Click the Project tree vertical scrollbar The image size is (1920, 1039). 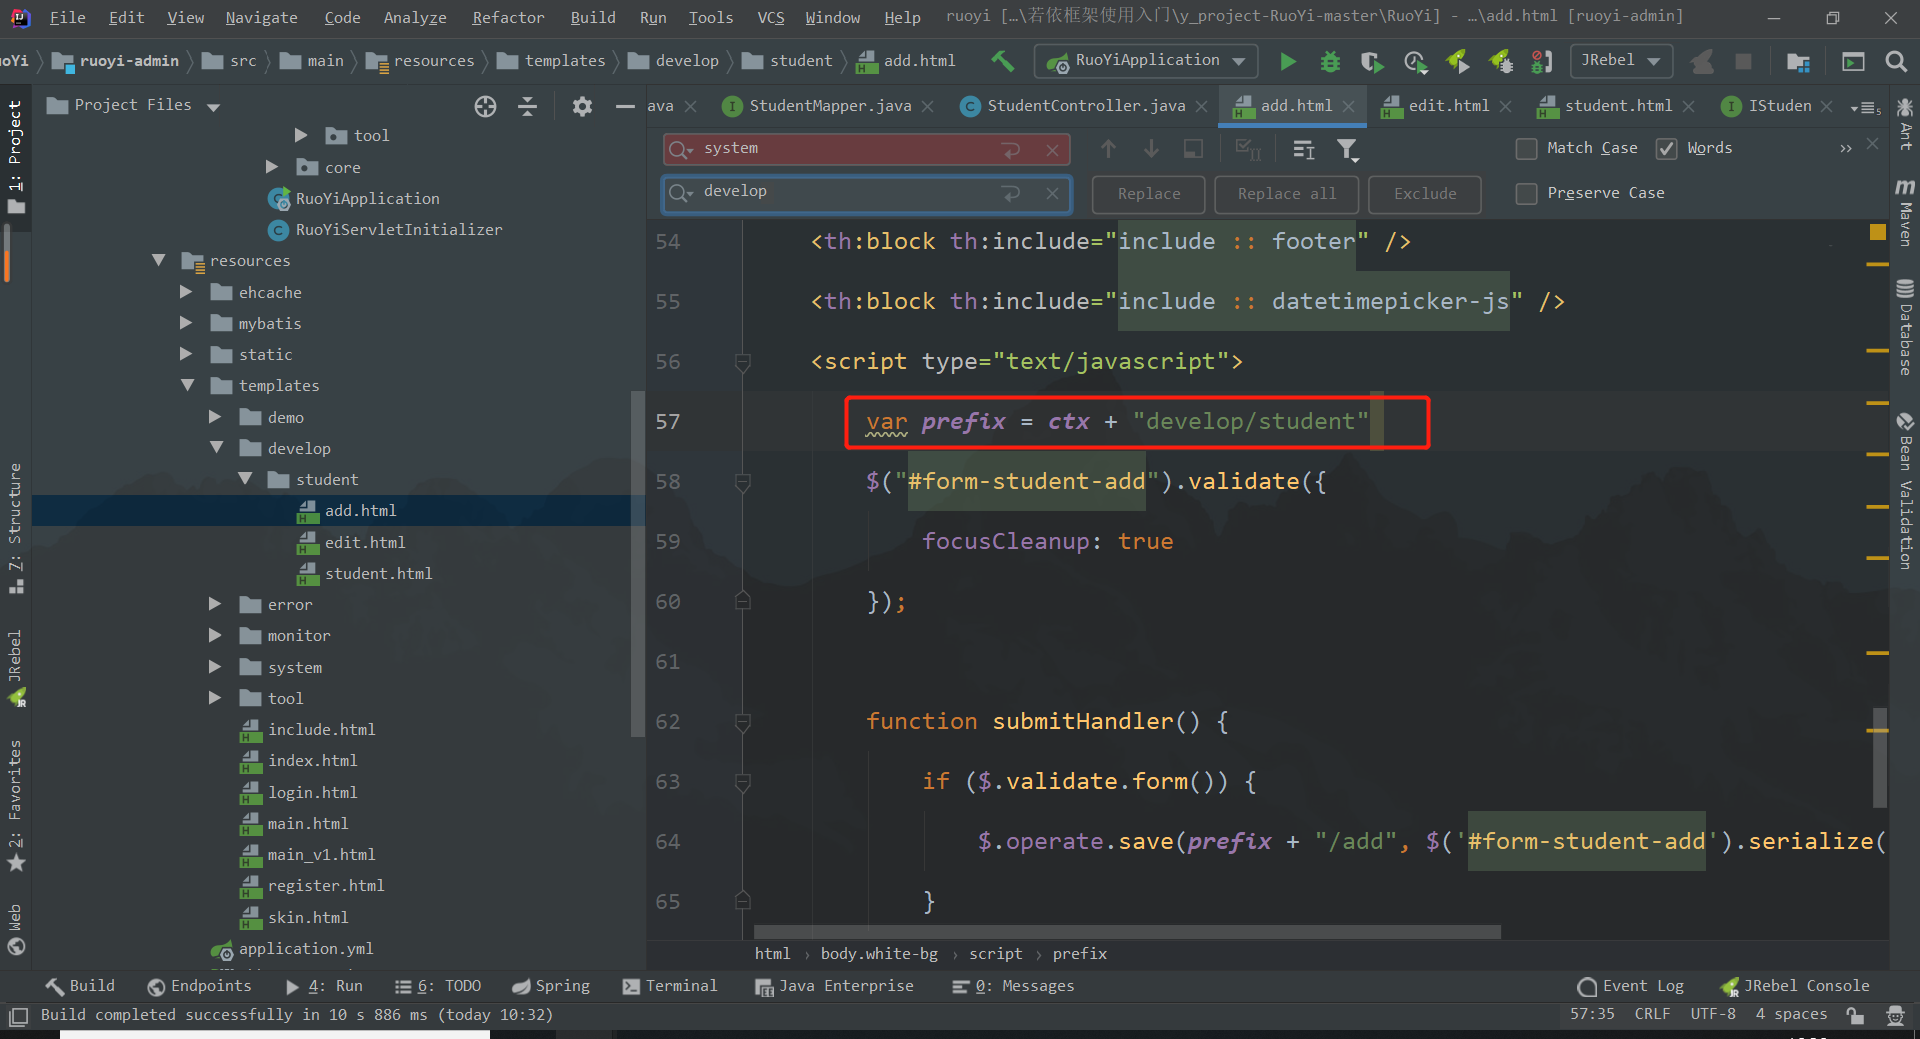pos(637,565)
